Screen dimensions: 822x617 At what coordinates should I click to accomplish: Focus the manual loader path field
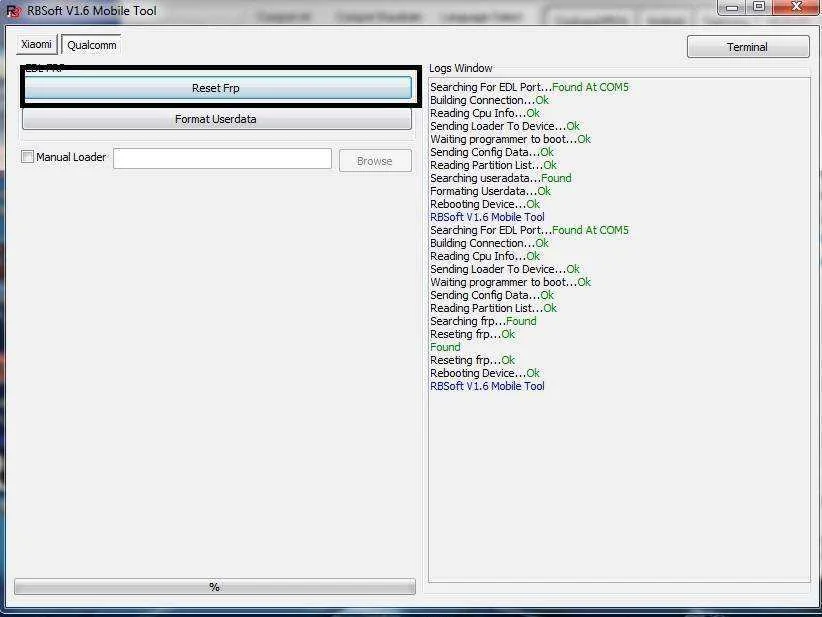[222, 159]
